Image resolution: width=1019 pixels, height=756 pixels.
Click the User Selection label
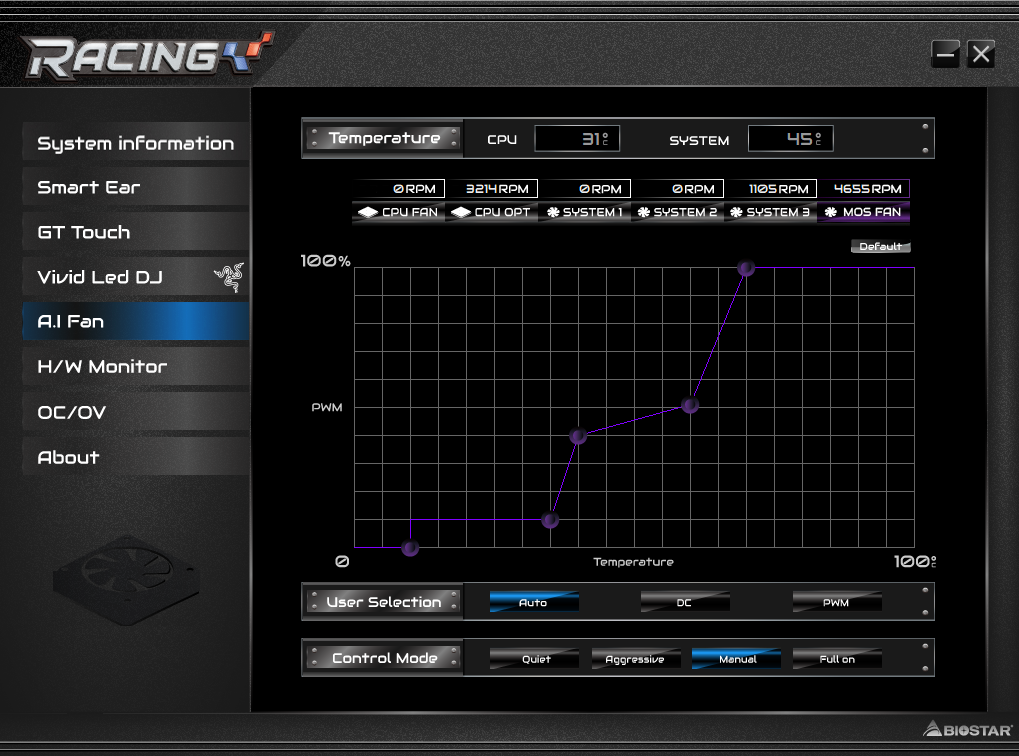[x=383, y=602]
